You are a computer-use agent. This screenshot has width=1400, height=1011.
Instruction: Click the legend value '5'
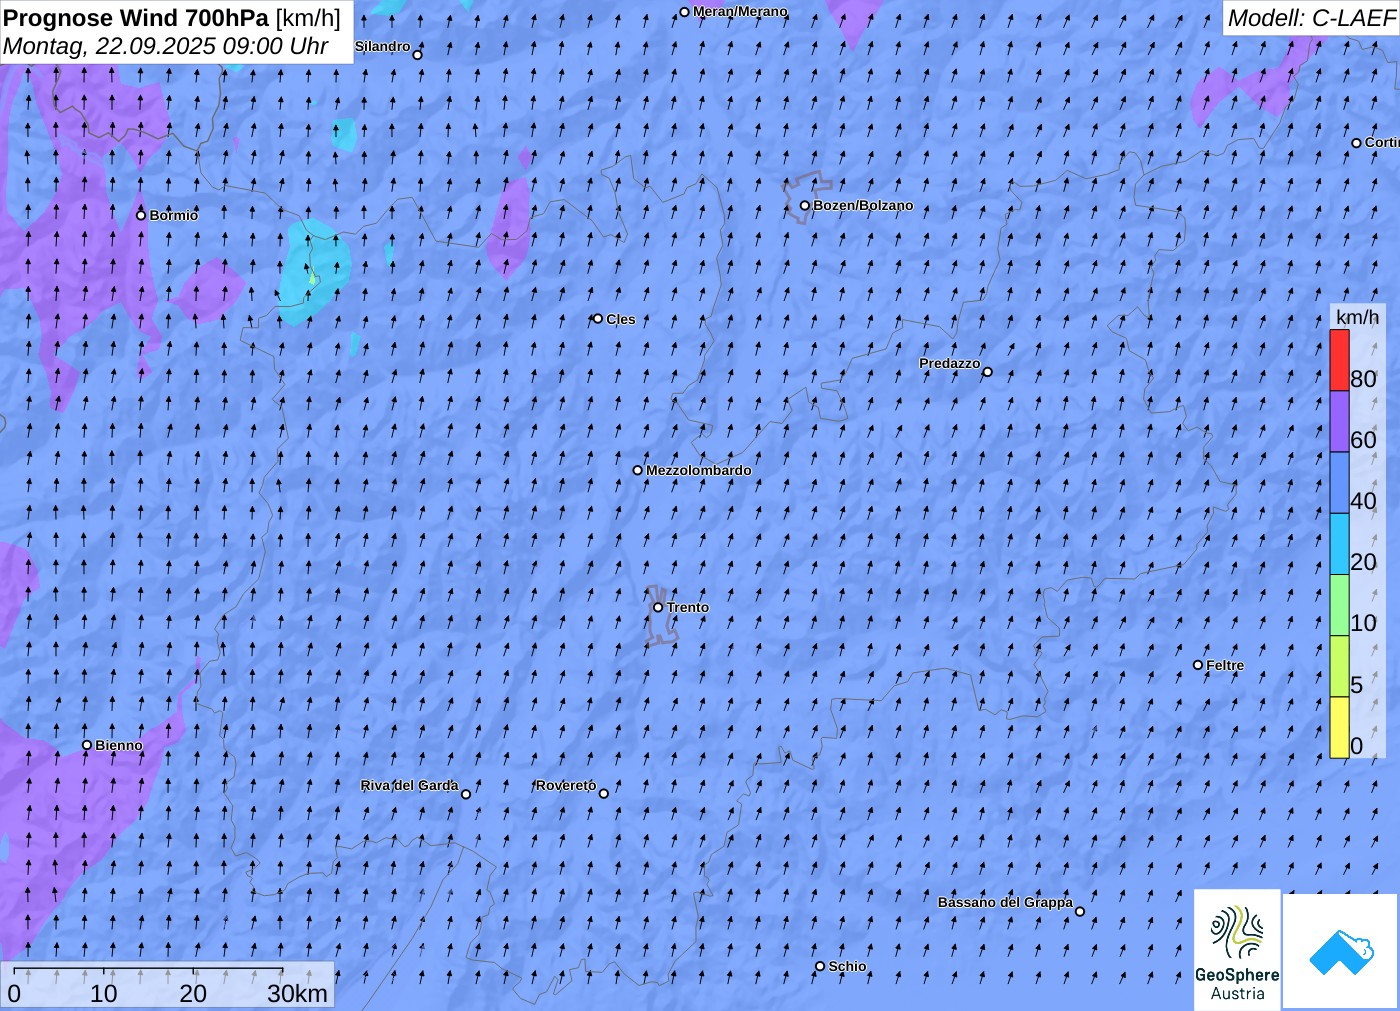(1356, 685)
